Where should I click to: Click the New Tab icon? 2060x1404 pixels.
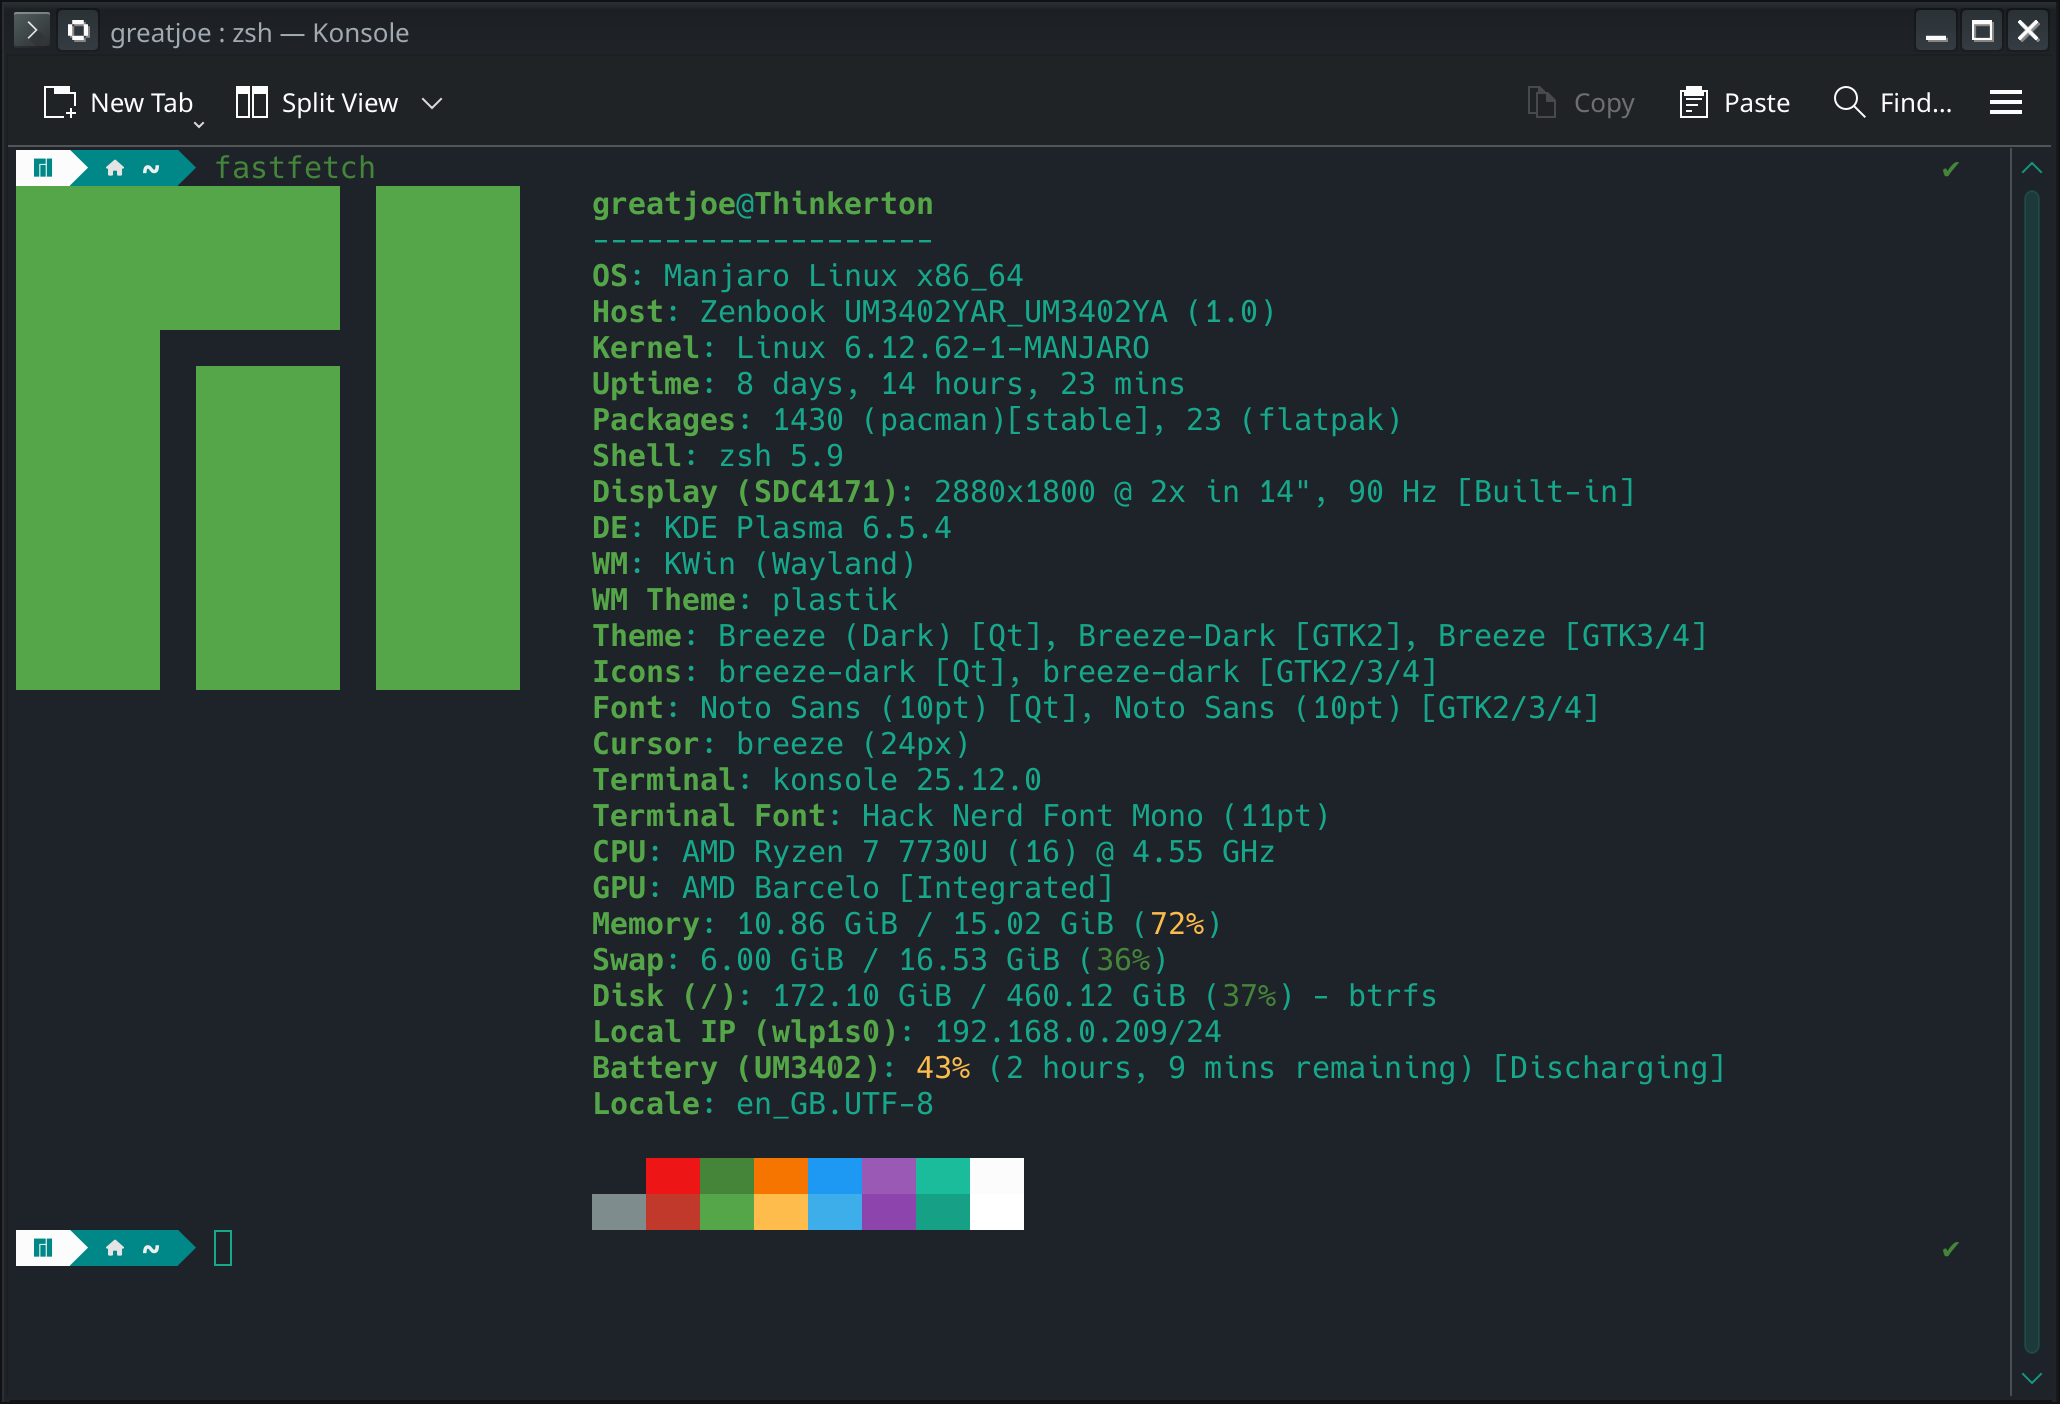60,103
